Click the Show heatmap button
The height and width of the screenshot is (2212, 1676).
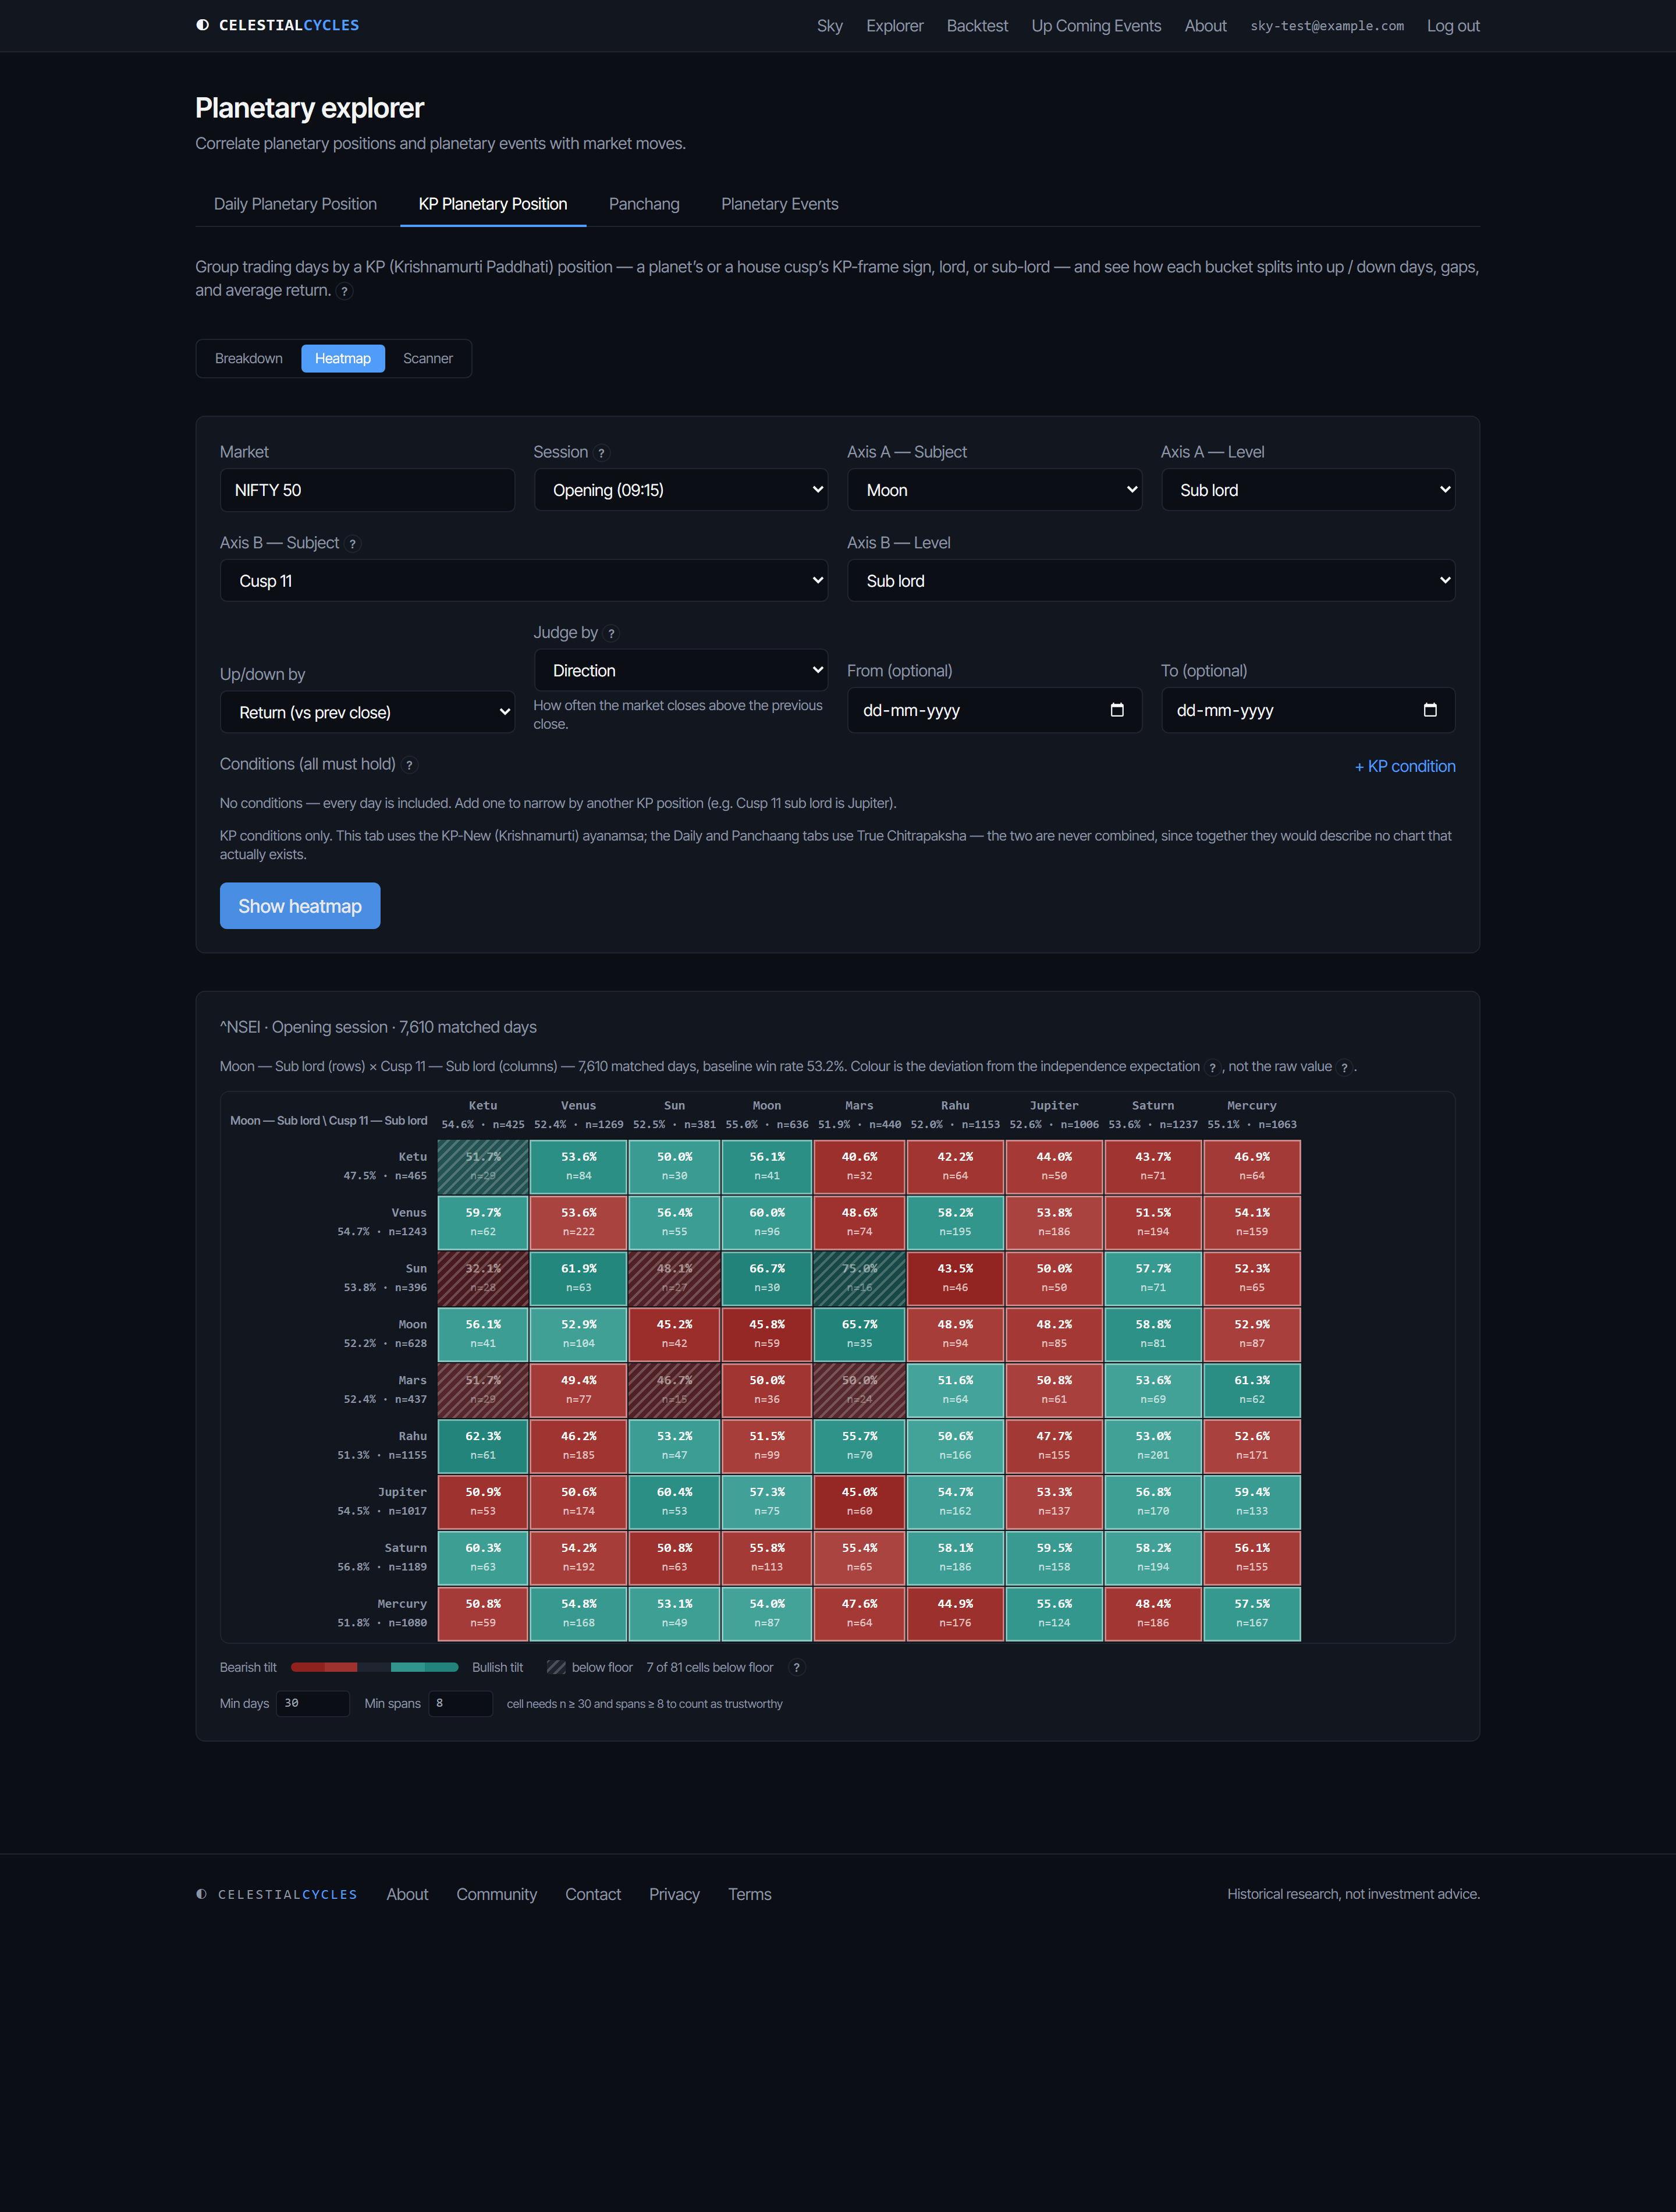pos(300,906)
